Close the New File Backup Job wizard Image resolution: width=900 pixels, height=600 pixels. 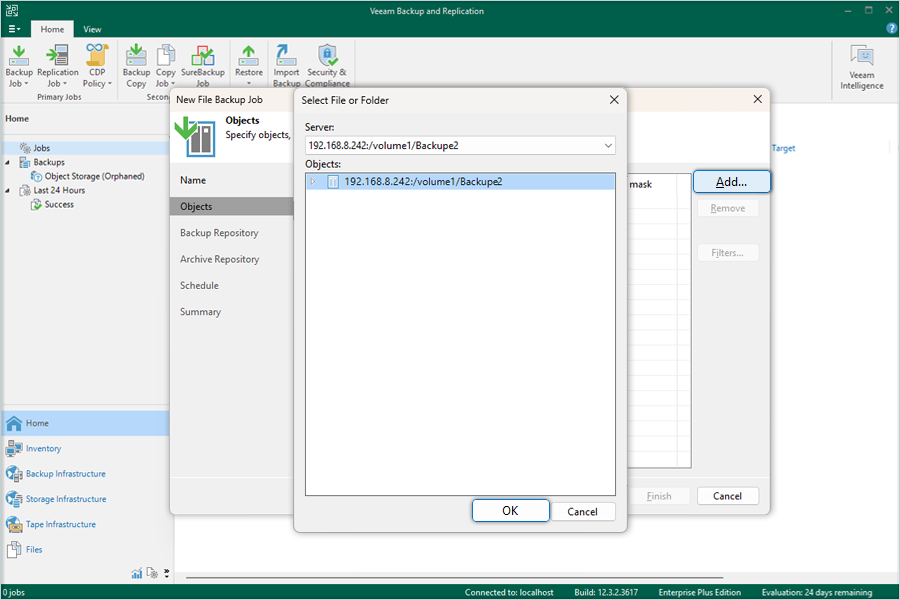[758, 99]
